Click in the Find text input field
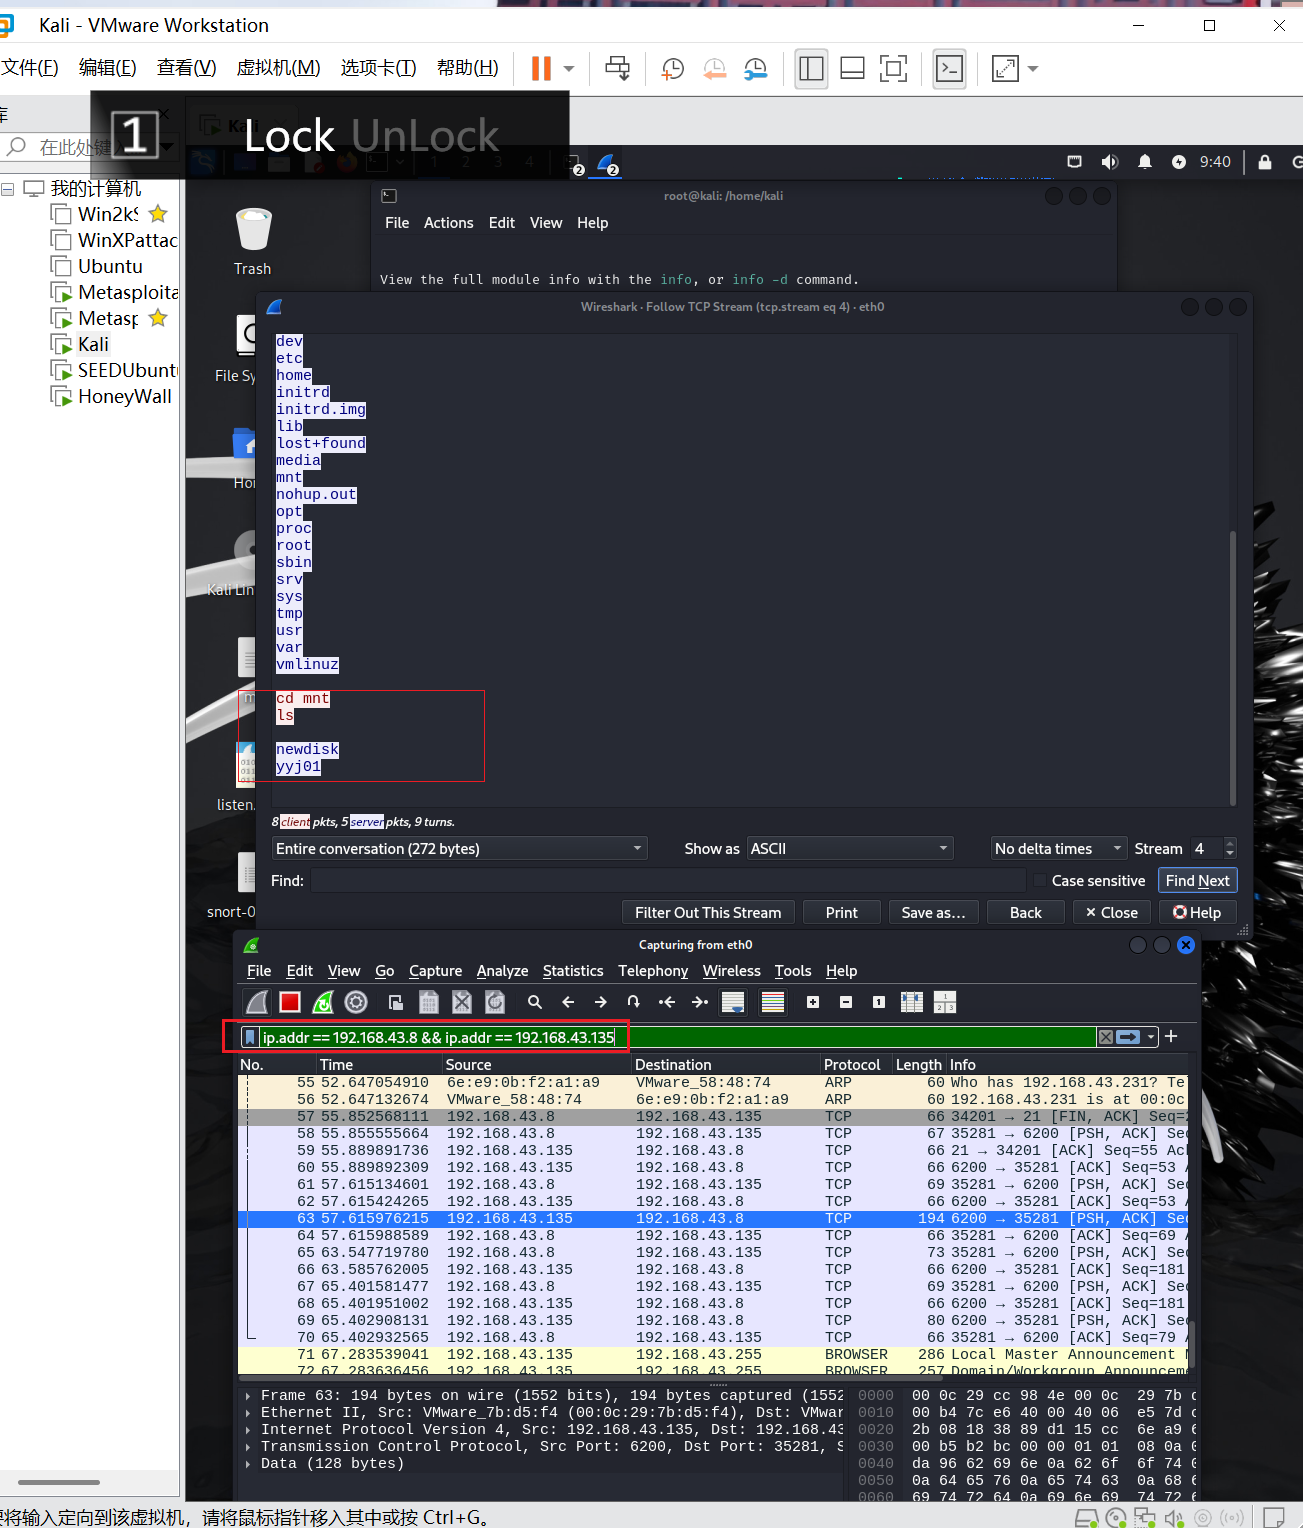The image size is (1303, 1528). pyautogui.click(x=668, y=881)
